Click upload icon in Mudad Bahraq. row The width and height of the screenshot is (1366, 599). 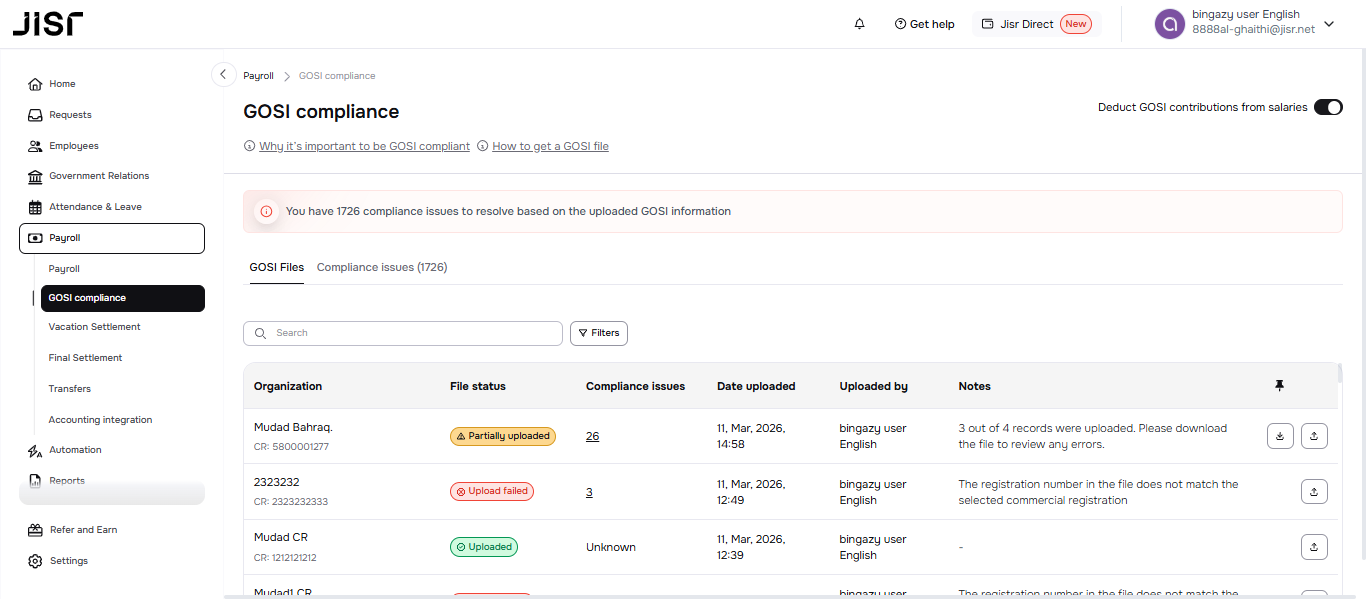(1314, 436)
